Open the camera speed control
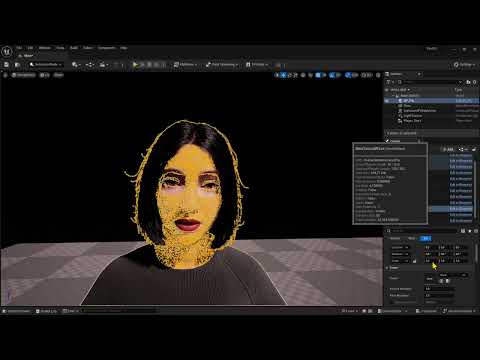Screen dimensions: 480x360 click(x=367, y=75)
